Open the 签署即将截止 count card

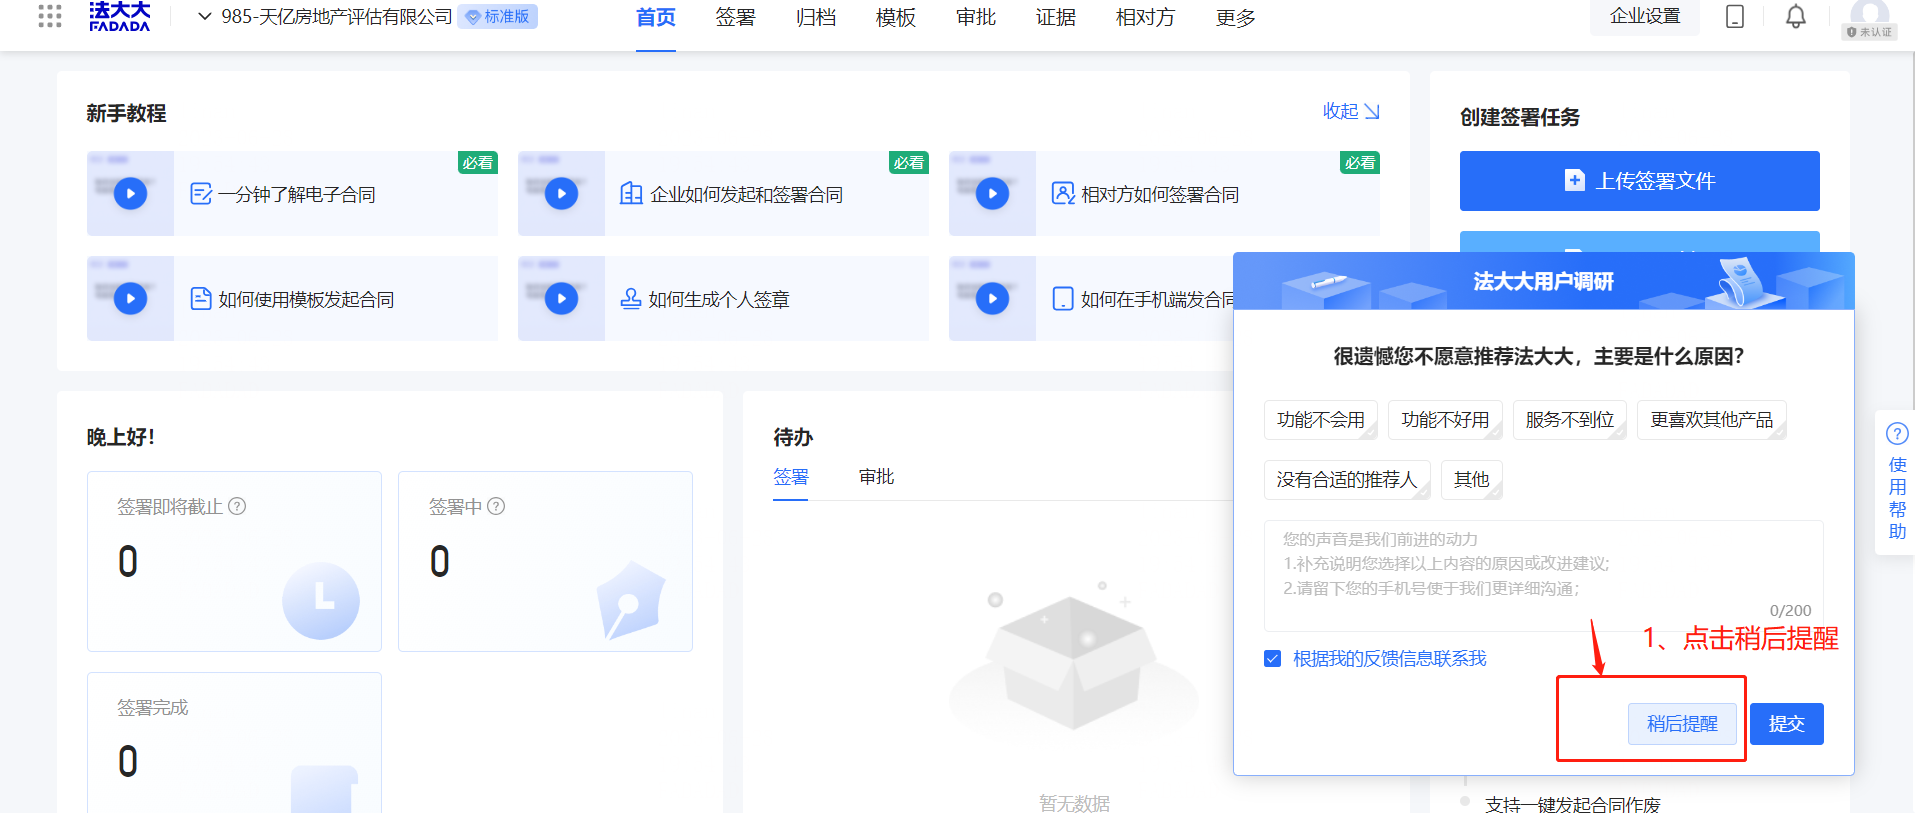(x=234, y=561)
